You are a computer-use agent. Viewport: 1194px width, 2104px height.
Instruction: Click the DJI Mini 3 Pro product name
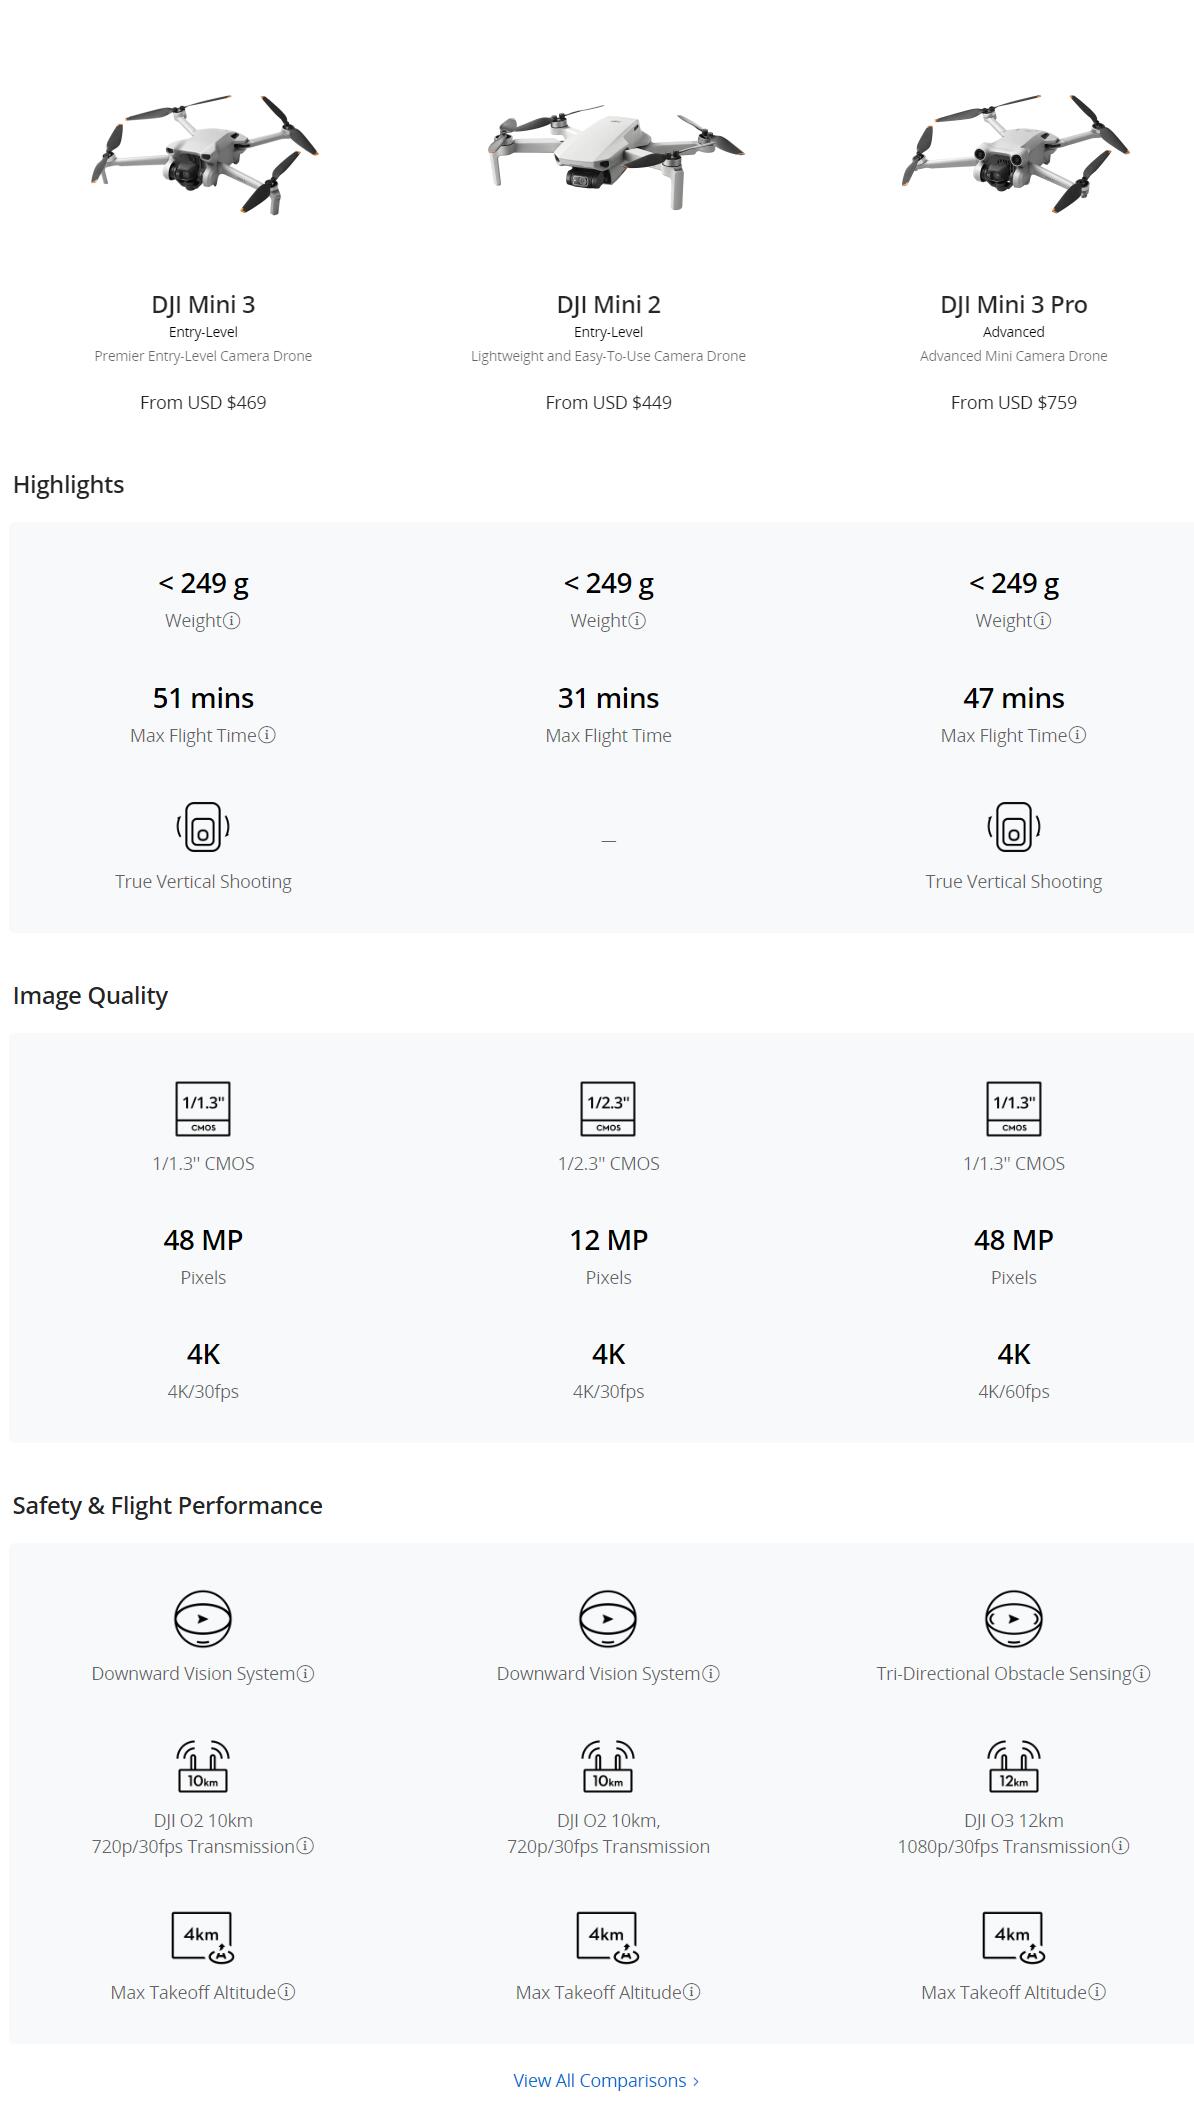tap(1013, 304)
